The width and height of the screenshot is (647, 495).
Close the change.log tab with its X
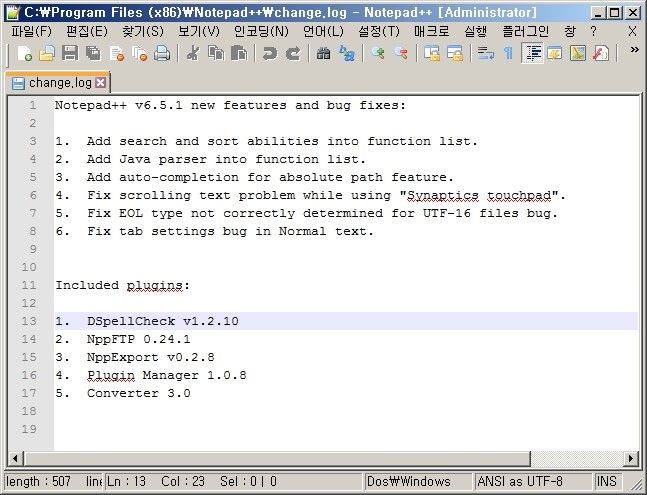[x=100, y=83]
